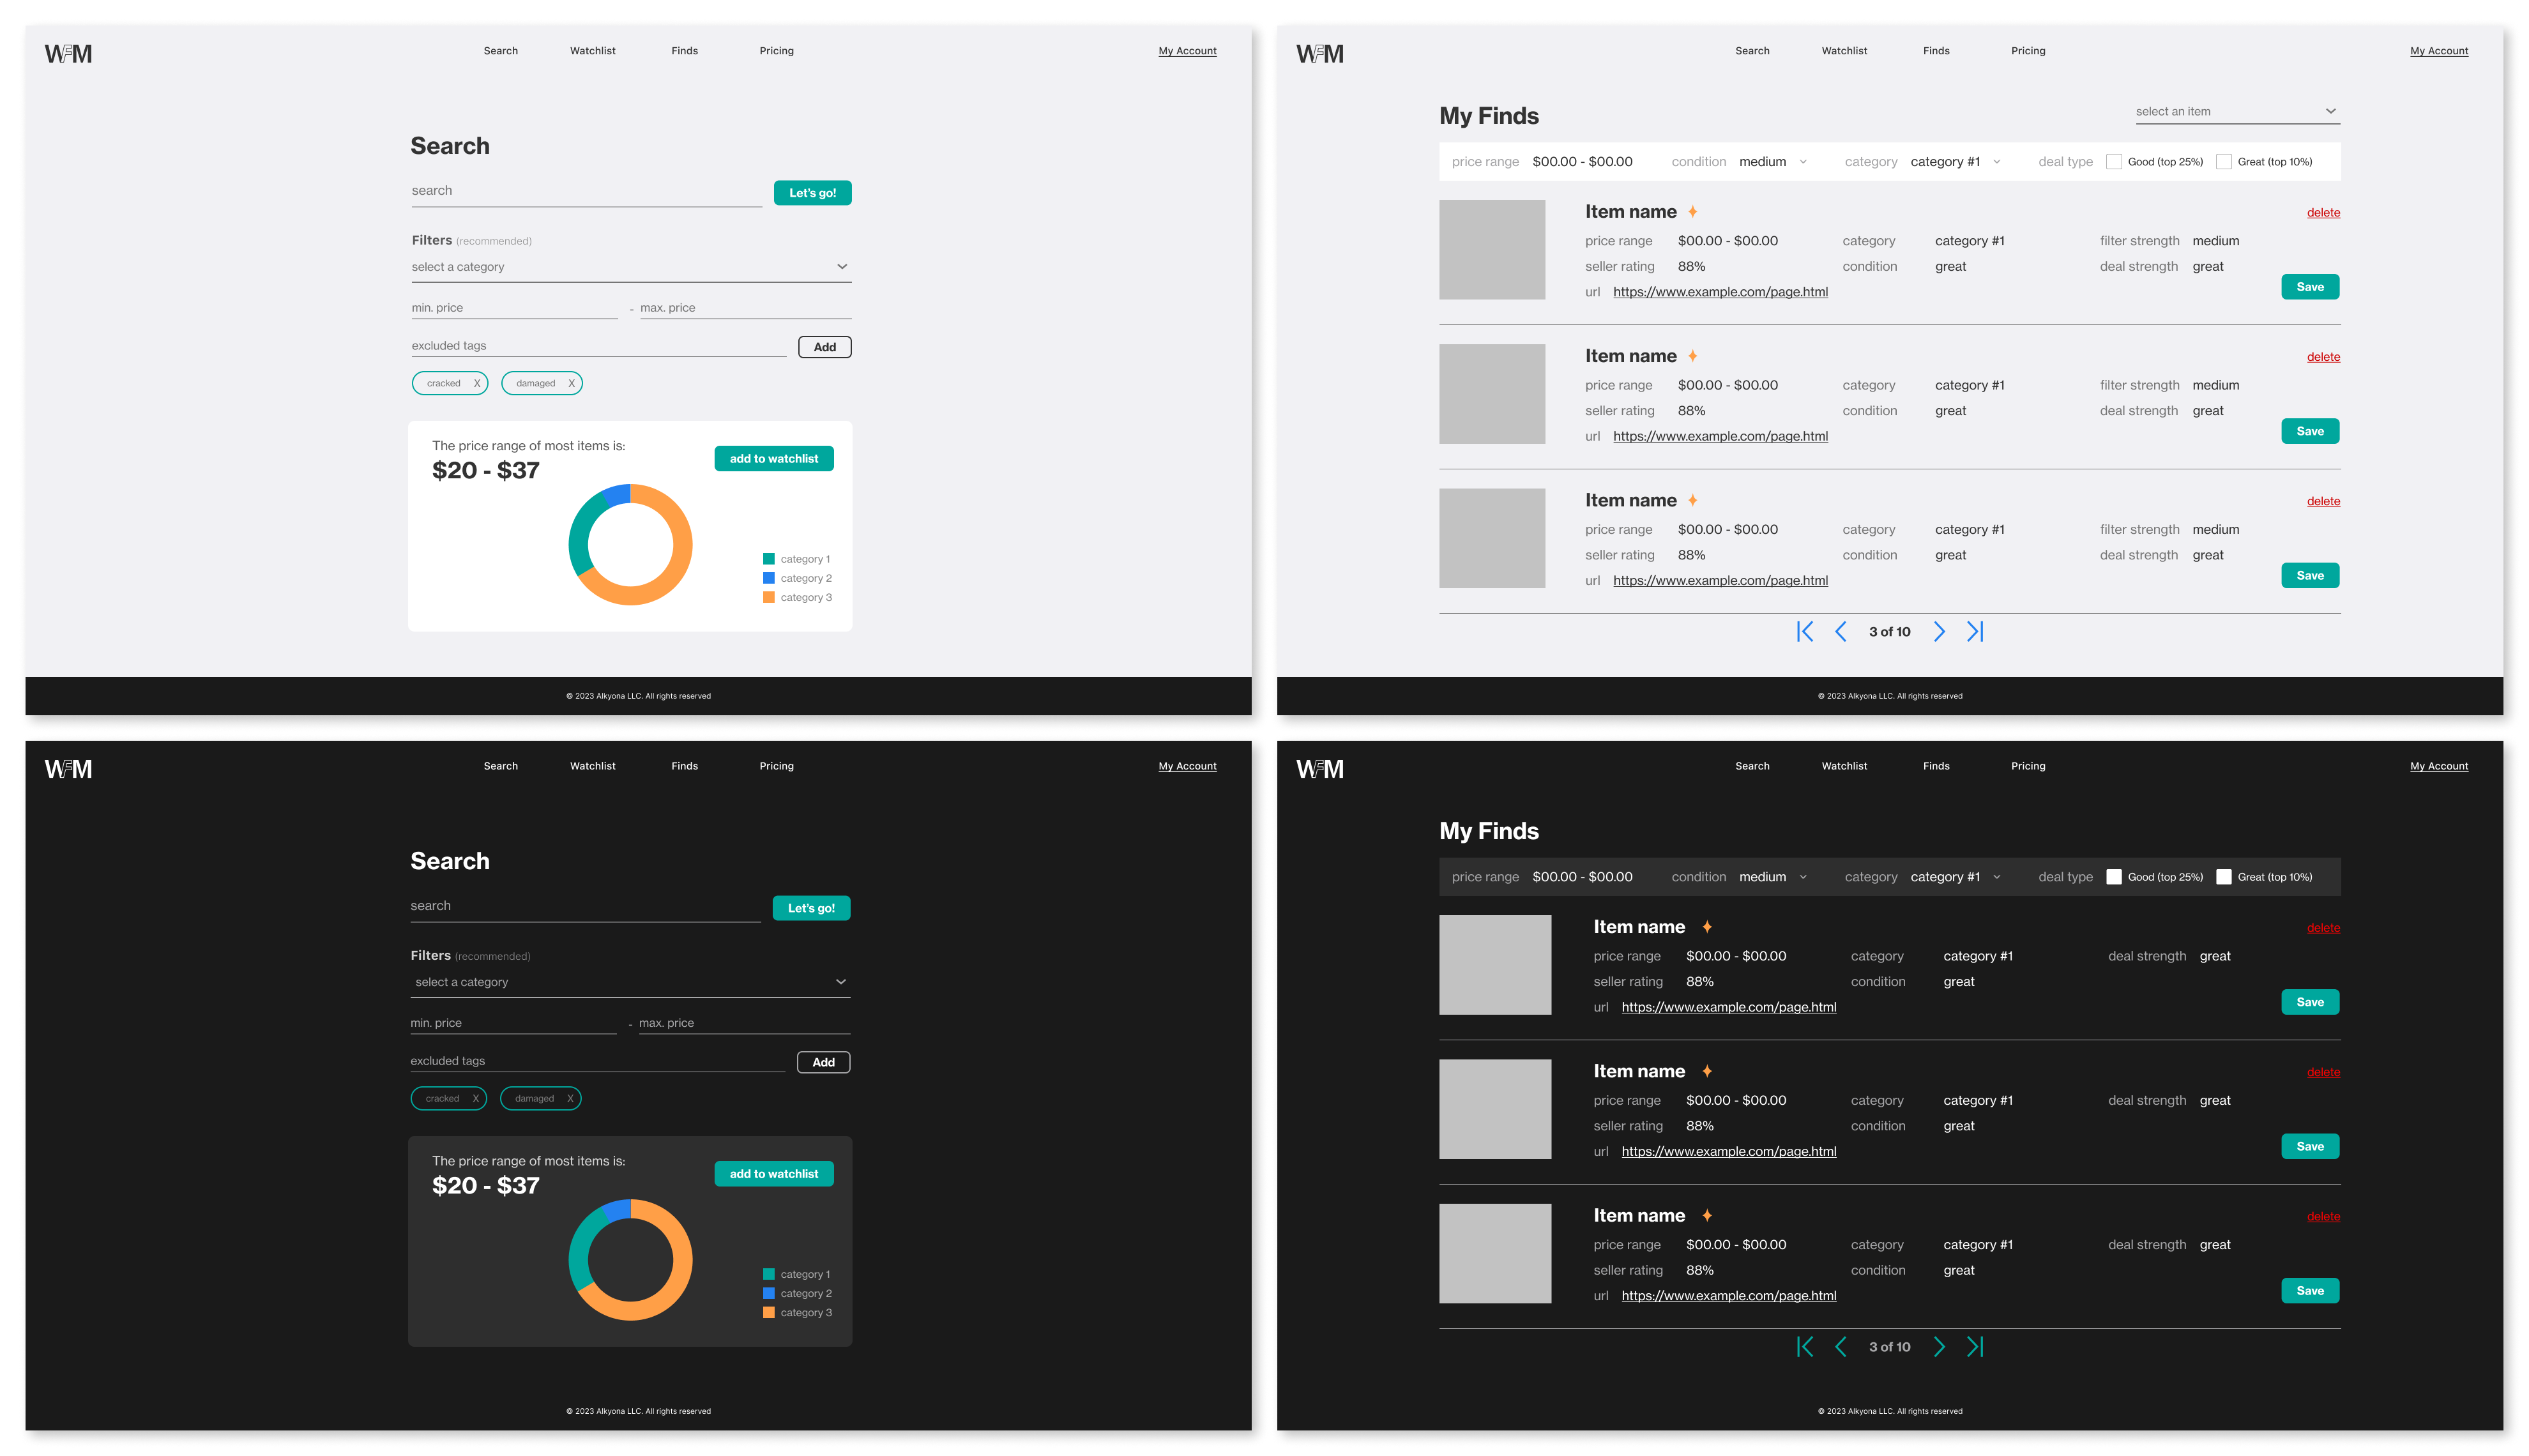Remove the 'damaged' tag via X in dark Search
This screenshot has height=1456, width=2529.
571,1098
